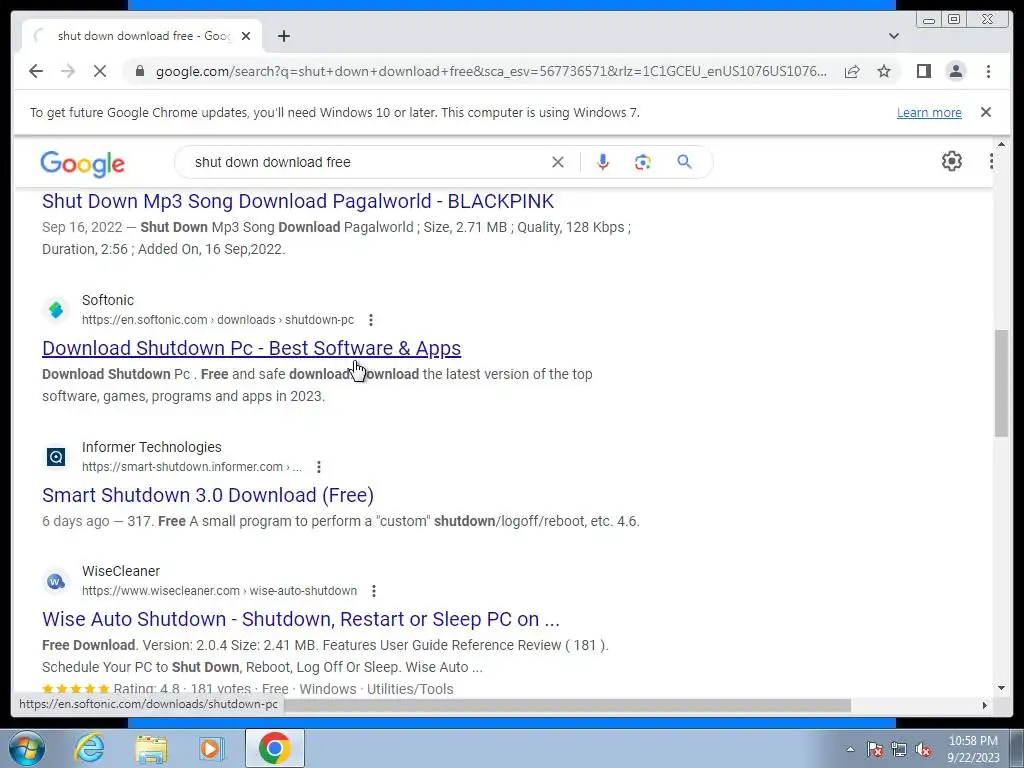Click the horizontal scroll right arrow
1024x768 pixels.
click(985, 705)
